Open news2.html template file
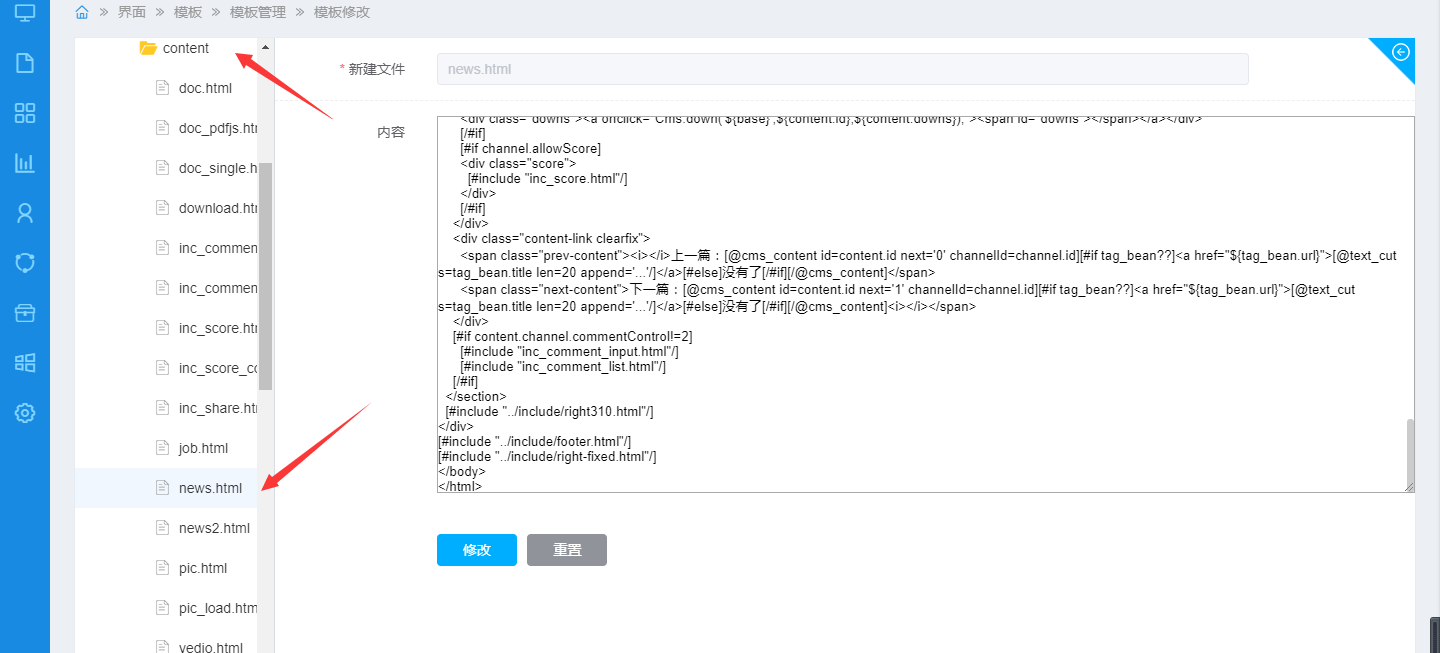This screenshot has width=1440, height=653. (214, 528)
